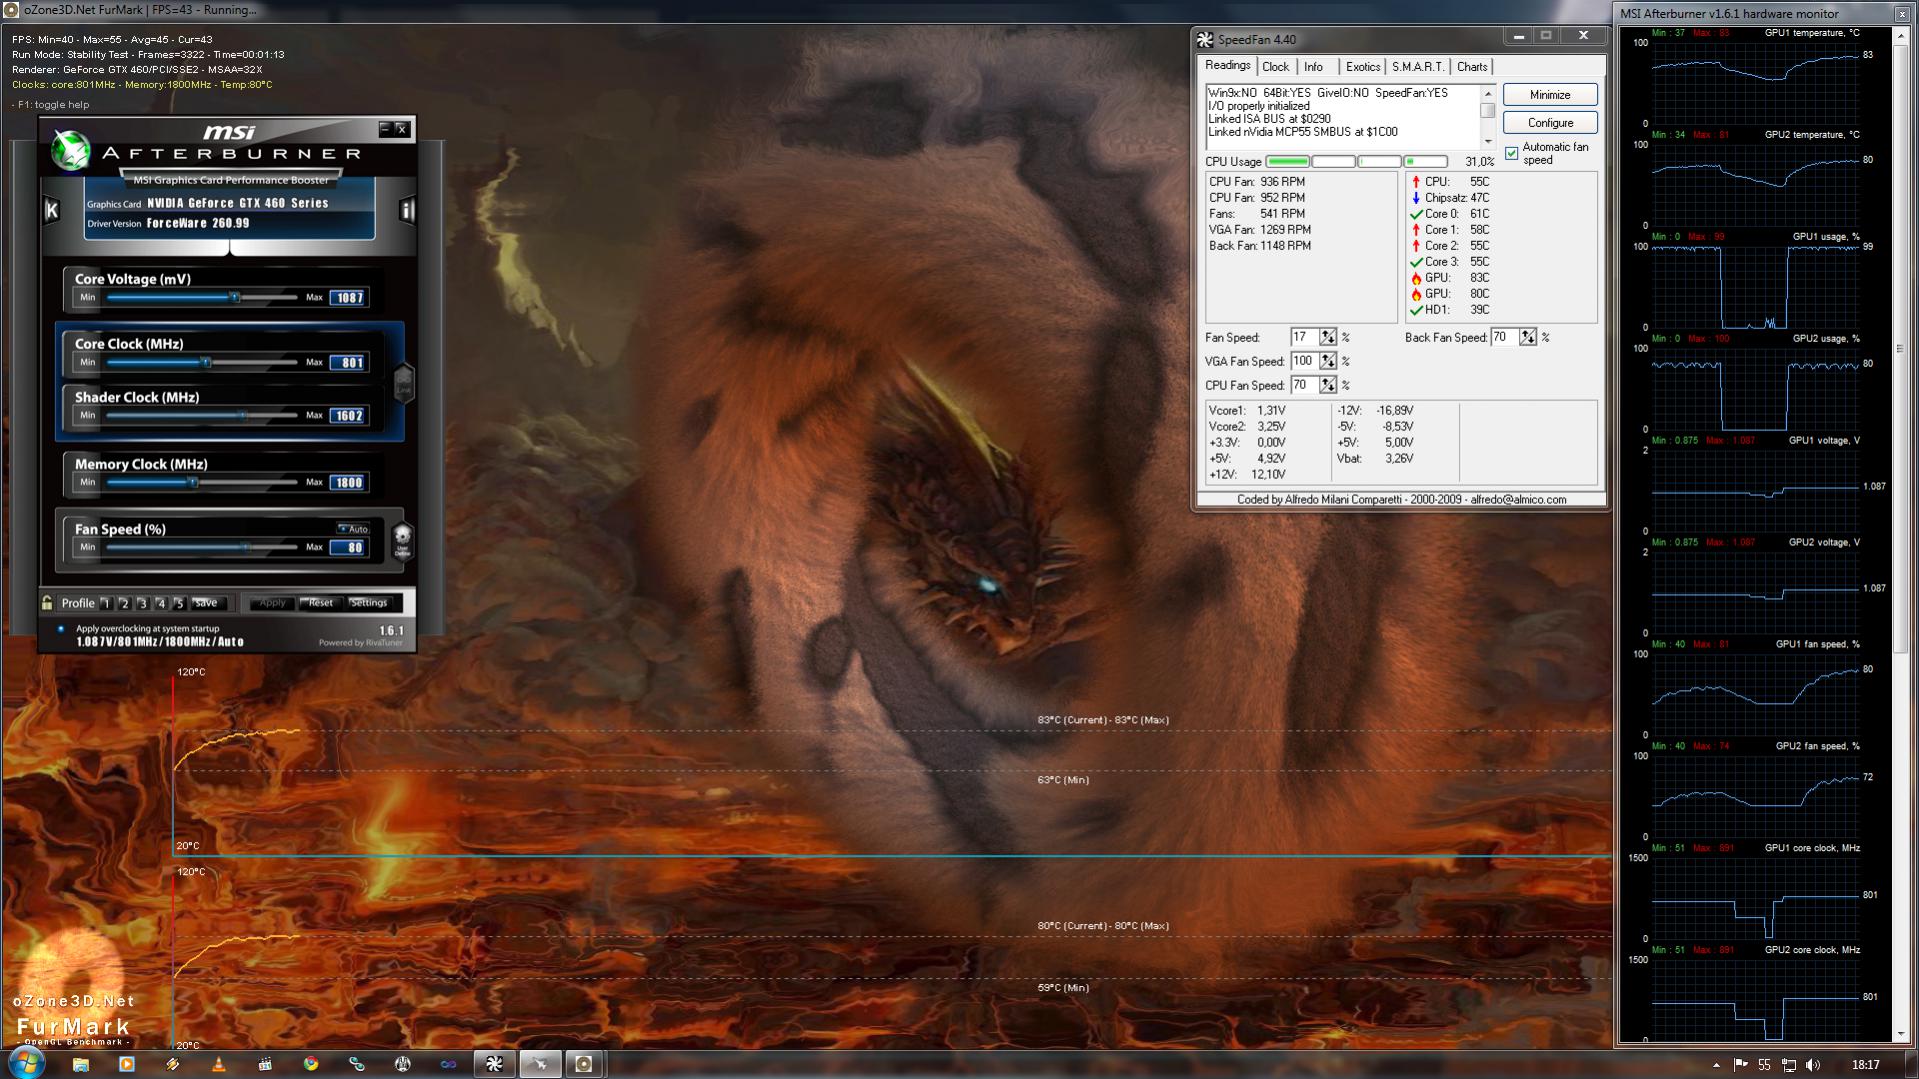Click the GPU1 temperature graph
Image resolution: width=1919 pixels, height=1079 pixels.
tap(1754, 82)
